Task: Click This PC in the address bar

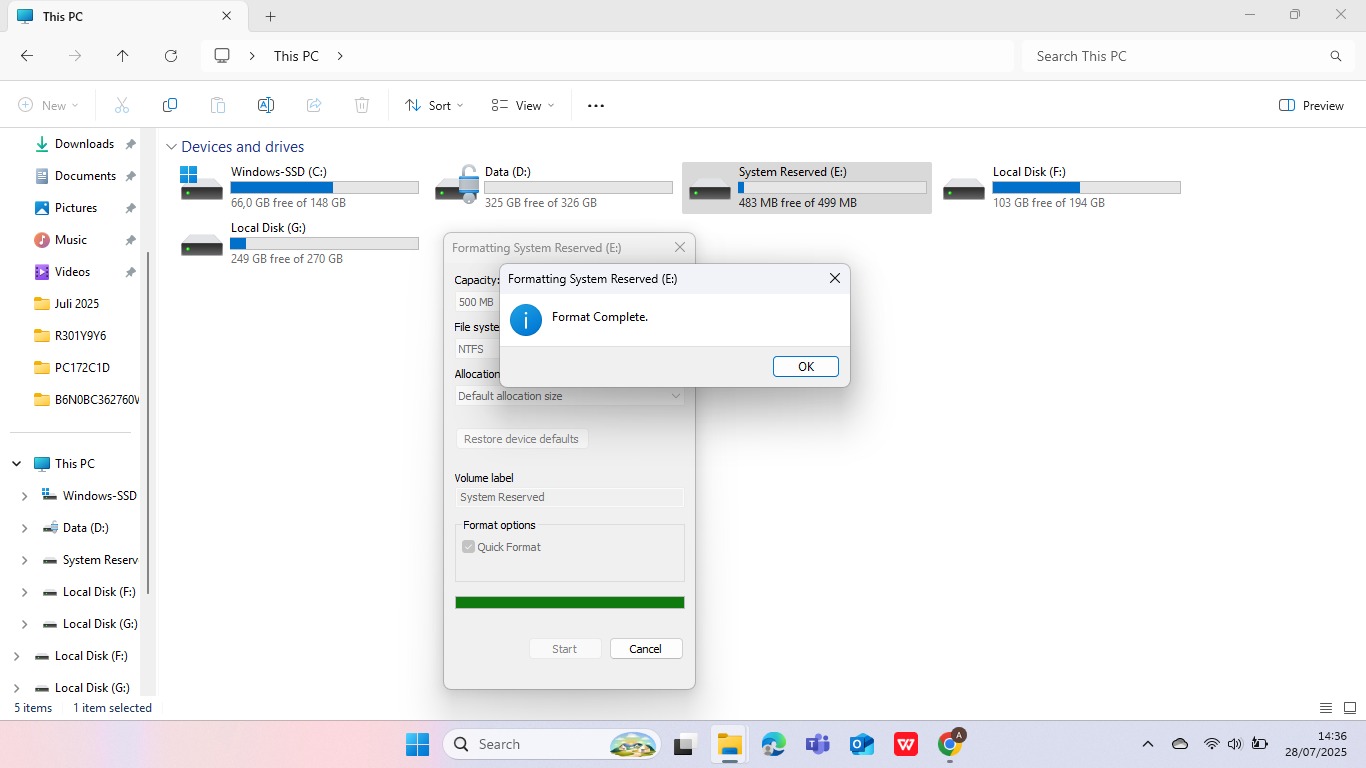Action: coord(296,56)
